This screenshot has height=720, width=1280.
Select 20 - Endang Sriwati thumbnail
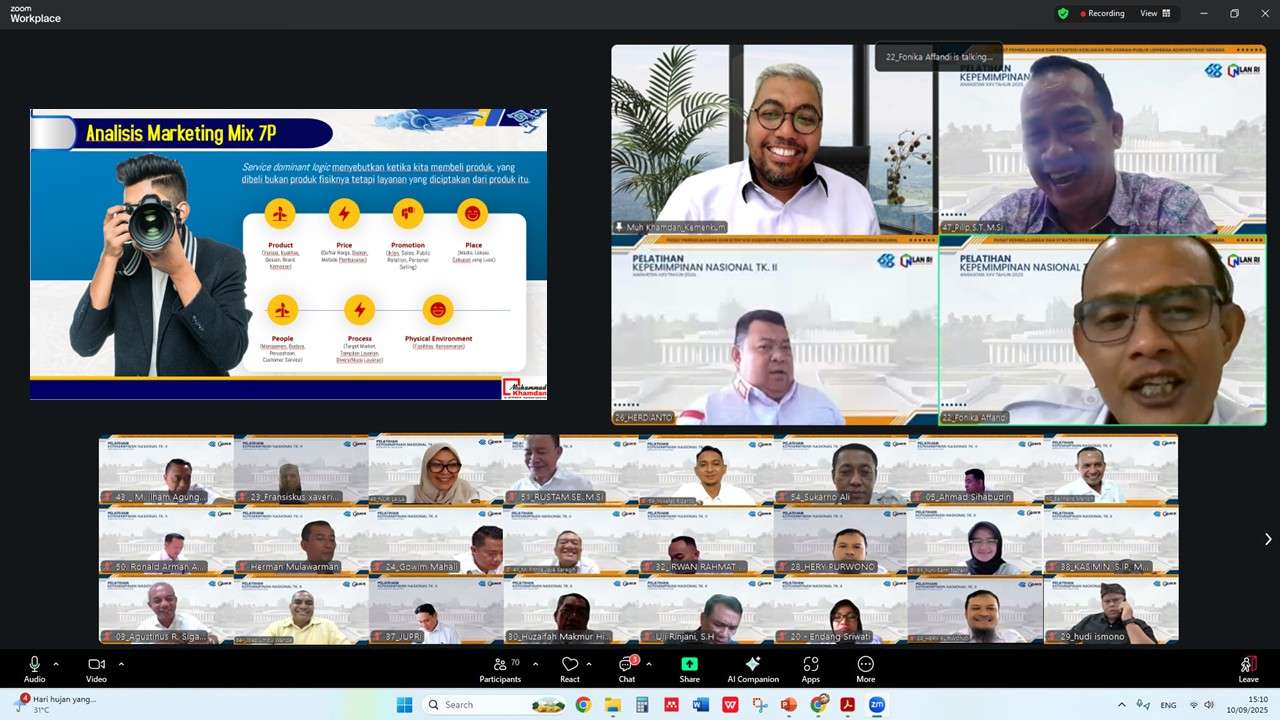pos(840,610)
